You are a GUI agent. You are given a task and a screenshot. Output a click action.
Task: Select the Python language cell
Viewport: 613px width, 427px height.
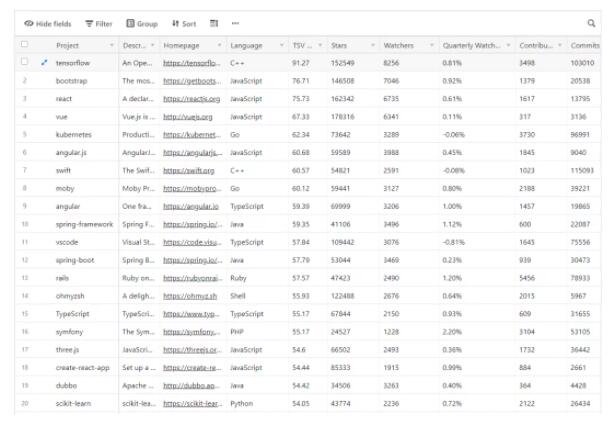(242, 404)
